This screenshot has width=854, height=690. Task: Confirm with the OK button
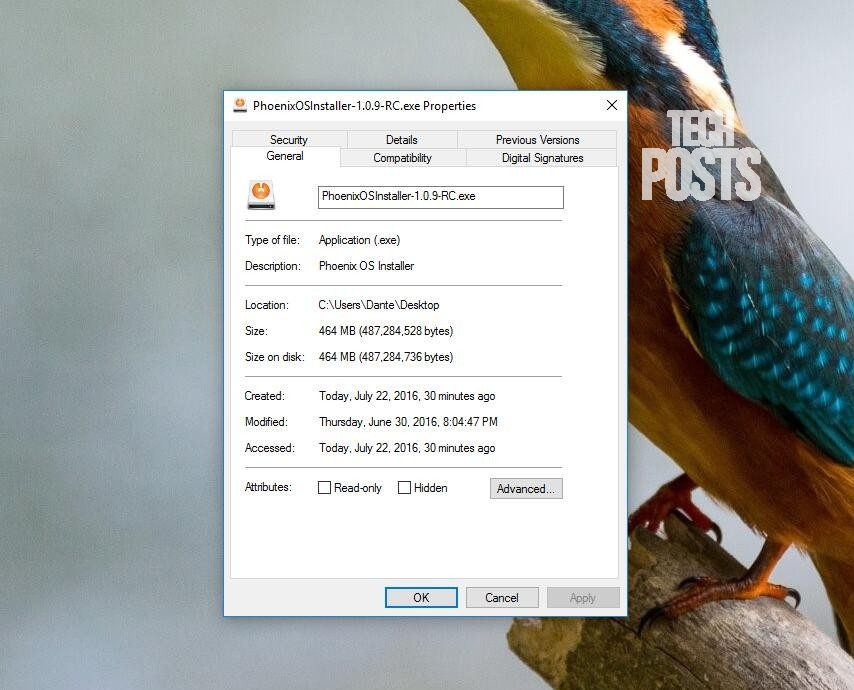click(x=421, y=597)
